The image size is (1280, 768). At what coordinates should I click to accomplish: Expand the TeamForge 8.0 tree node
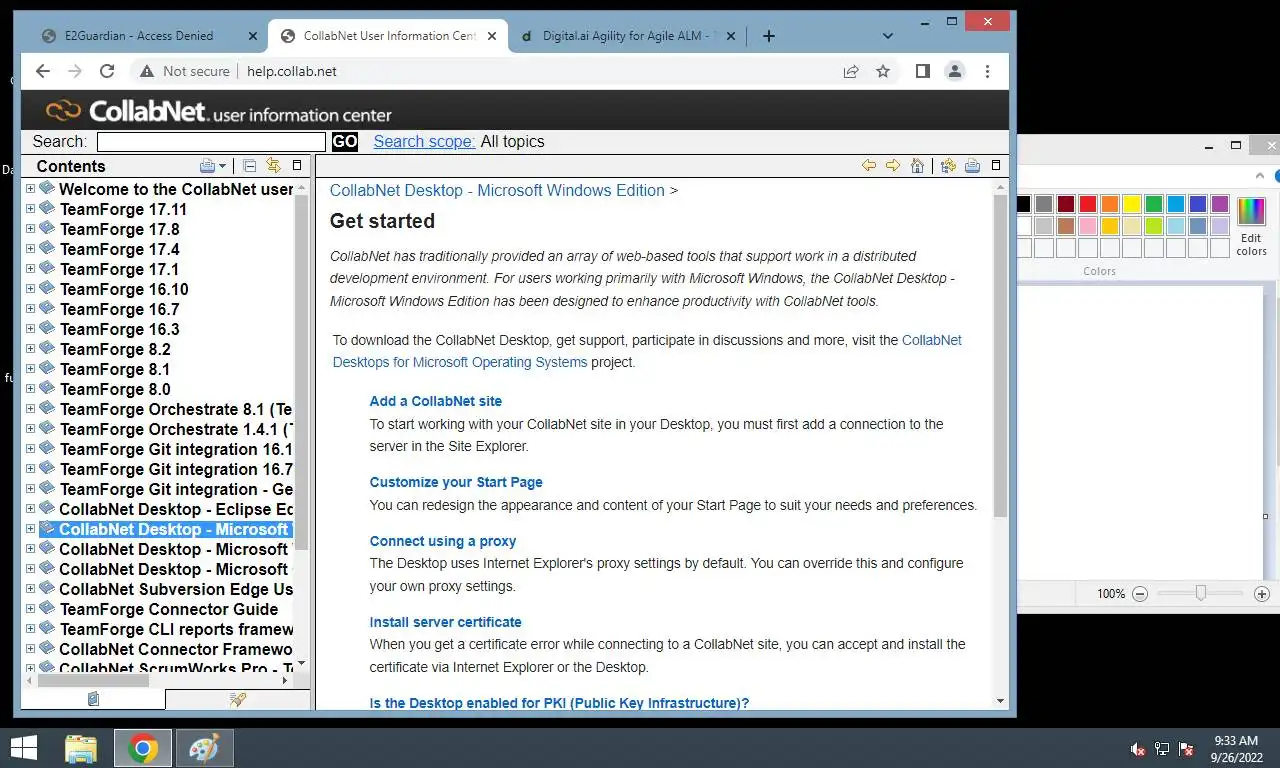(30, 388)
